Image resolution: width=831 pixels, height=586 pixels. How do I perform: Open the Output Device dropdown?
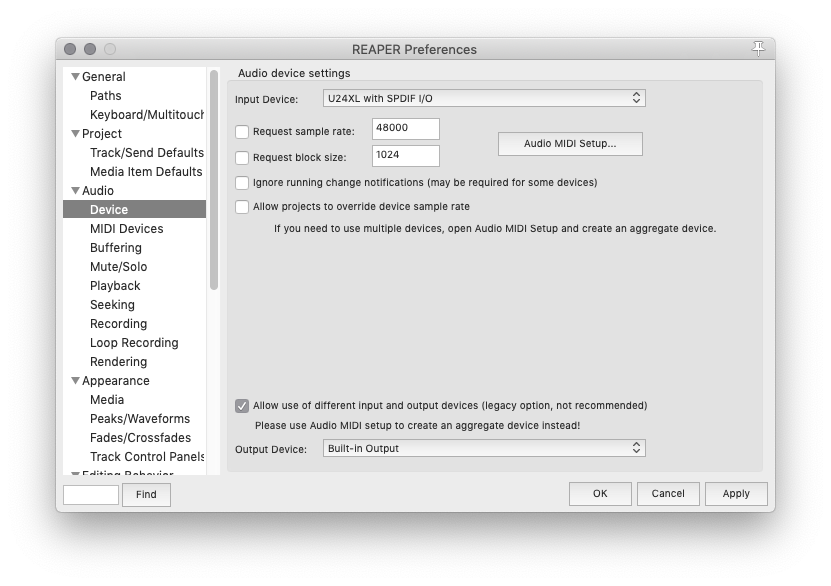coord(484,449)
